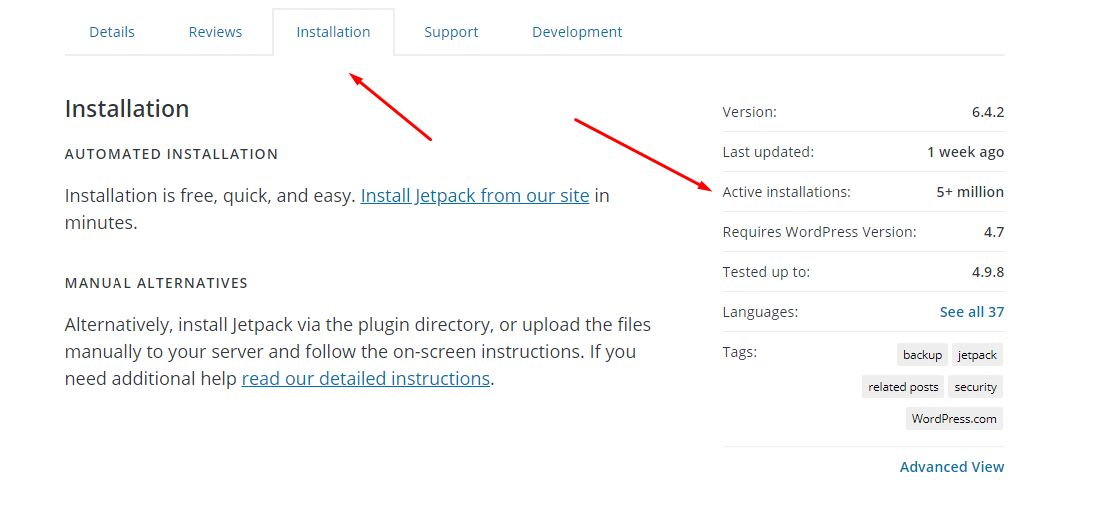Switch to the Reviews tab
This screenshot has width=1102, height=509.
tap(215, 32)
